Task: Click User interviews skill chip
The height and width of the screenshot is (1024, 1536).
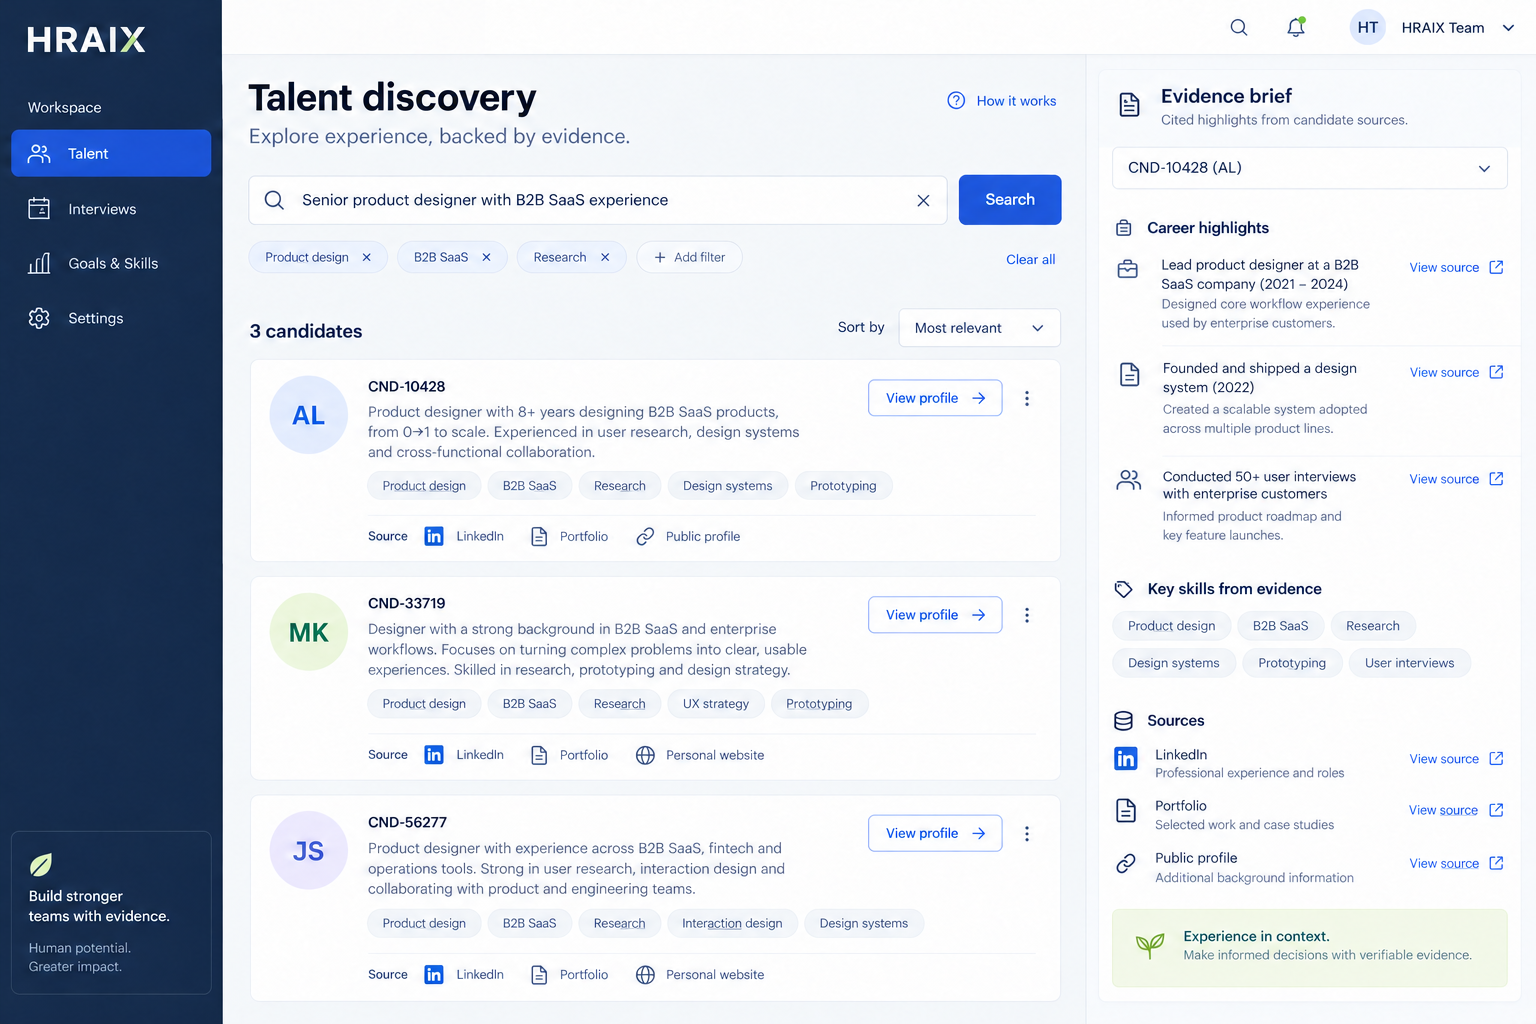Action: coord(1409,663)
